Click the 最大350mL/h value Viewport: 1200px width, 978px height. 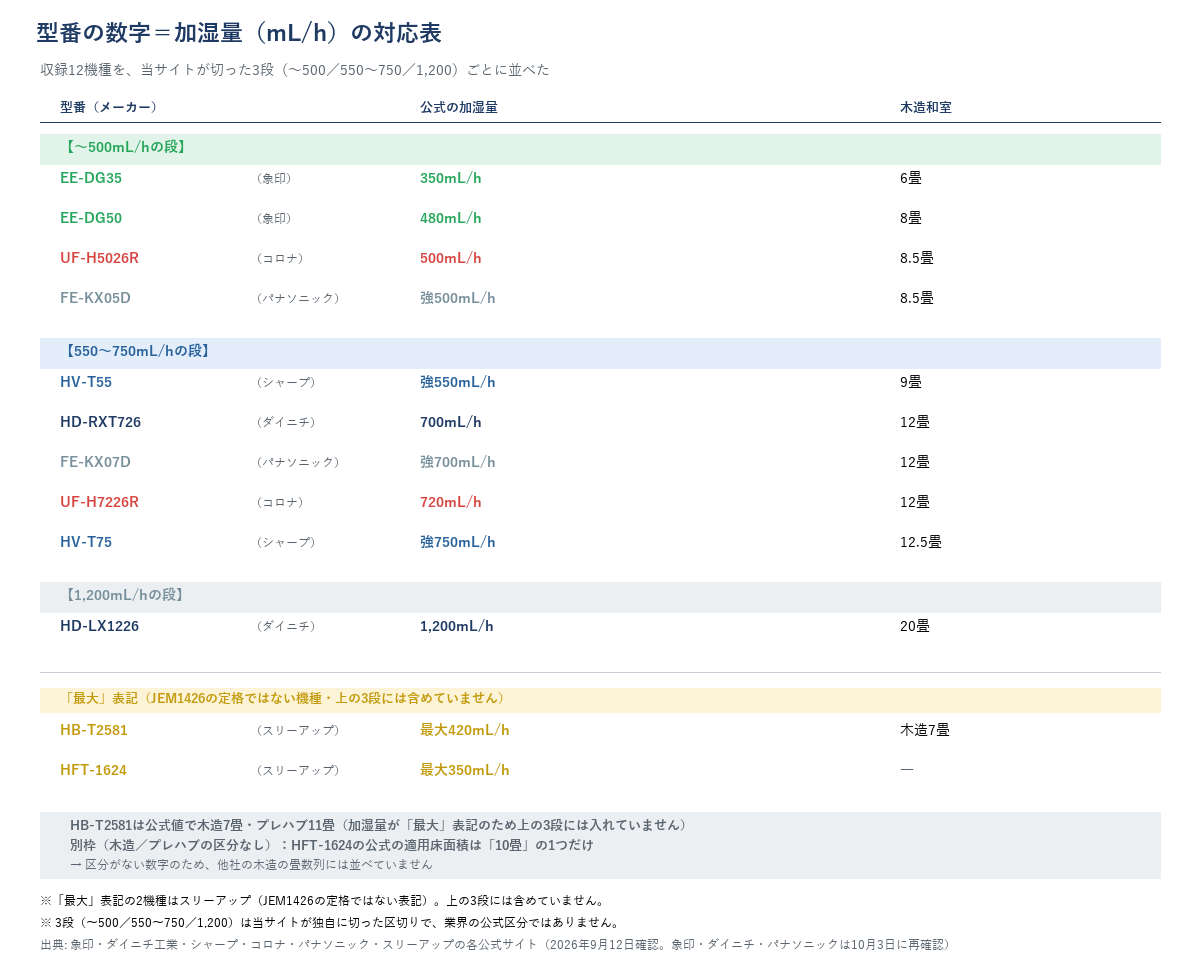pos(465,770)
